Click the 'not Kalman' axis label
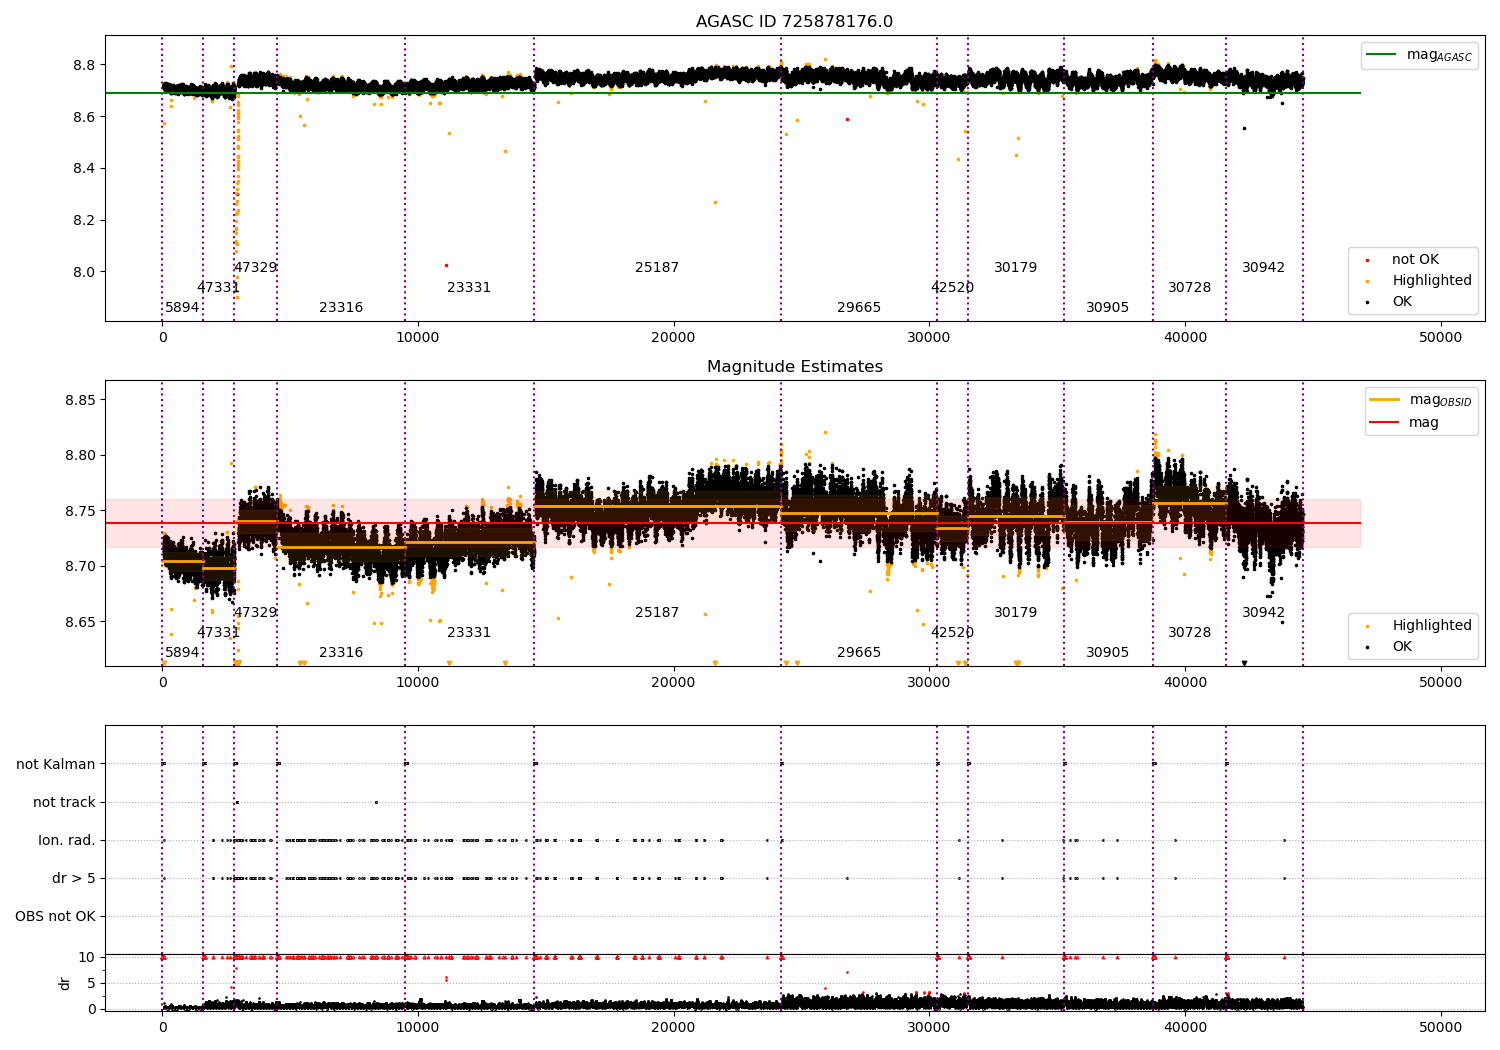This screenshot has height=1050, width=1500. tap(56, 765)
